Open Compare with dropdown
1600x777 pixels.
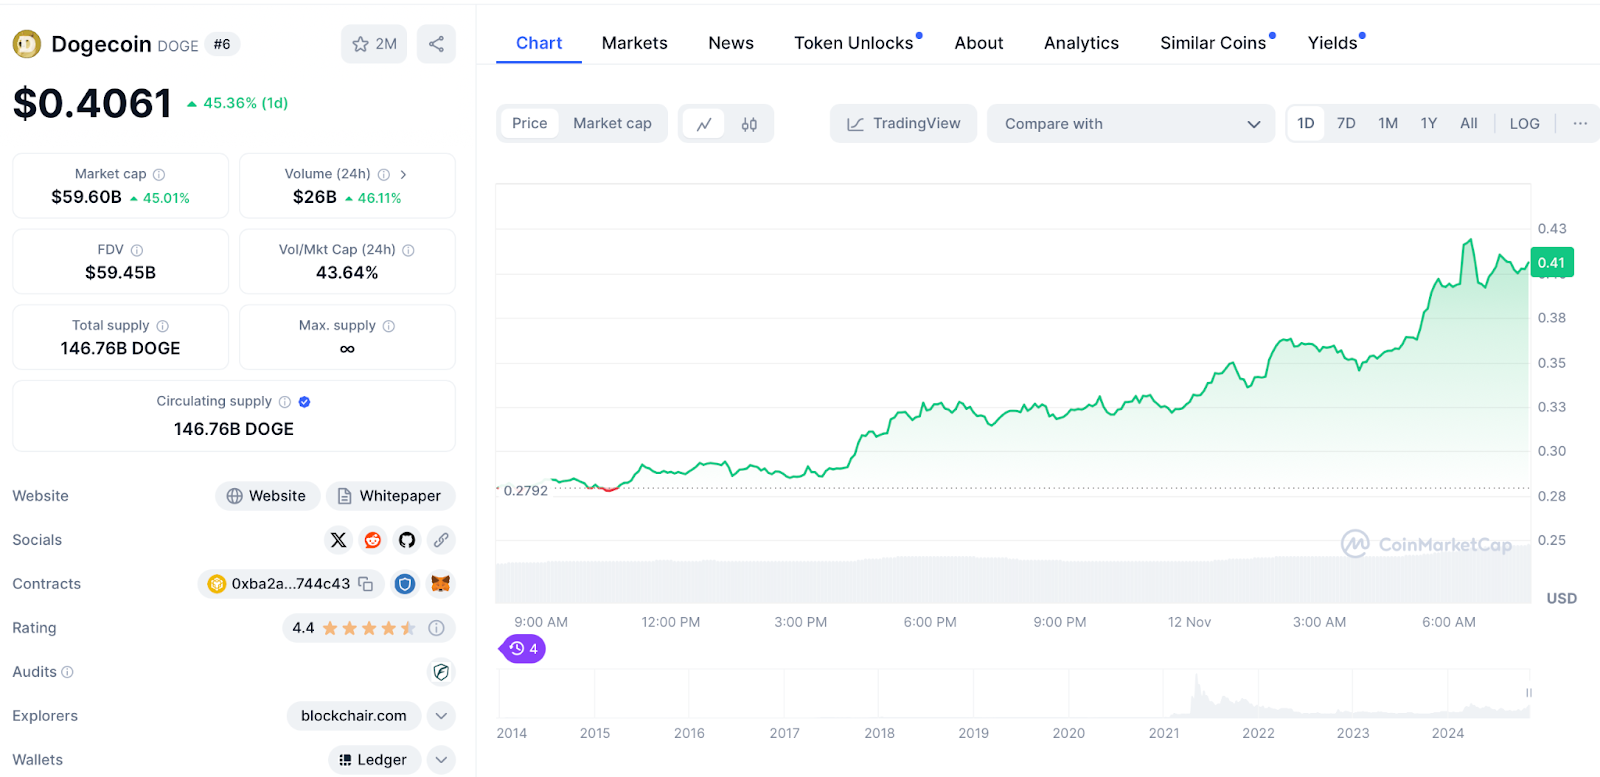[x=1131, y=124]
